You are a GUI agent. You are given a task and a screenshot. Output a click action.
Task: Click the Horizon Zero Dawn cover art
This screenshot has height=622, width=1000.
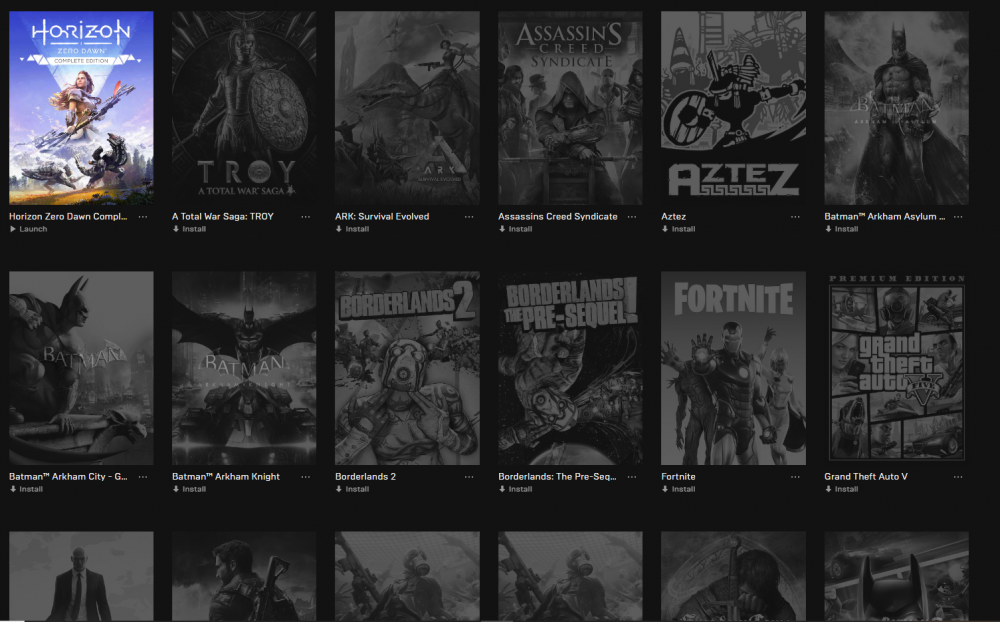pos(81,108)
